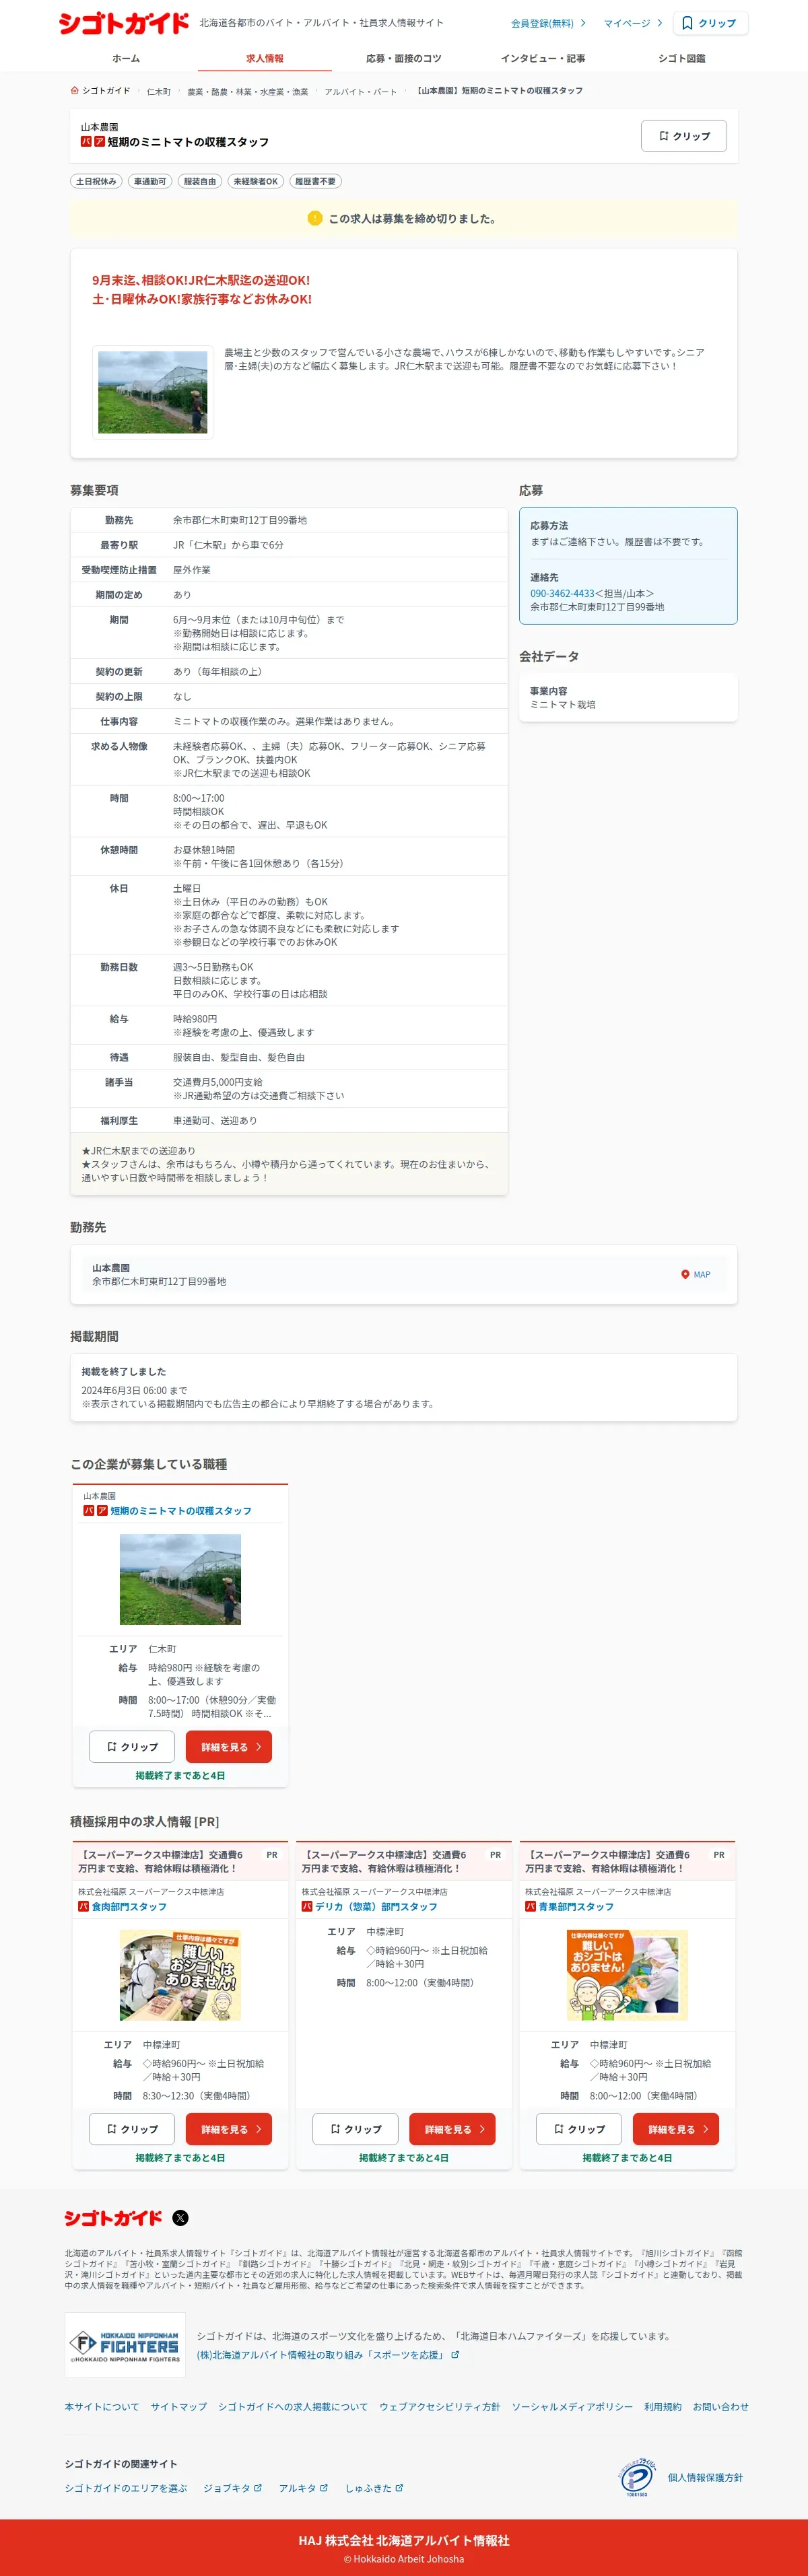
Task: Open the しゅふきた external site link
Action: point(375,2488)
